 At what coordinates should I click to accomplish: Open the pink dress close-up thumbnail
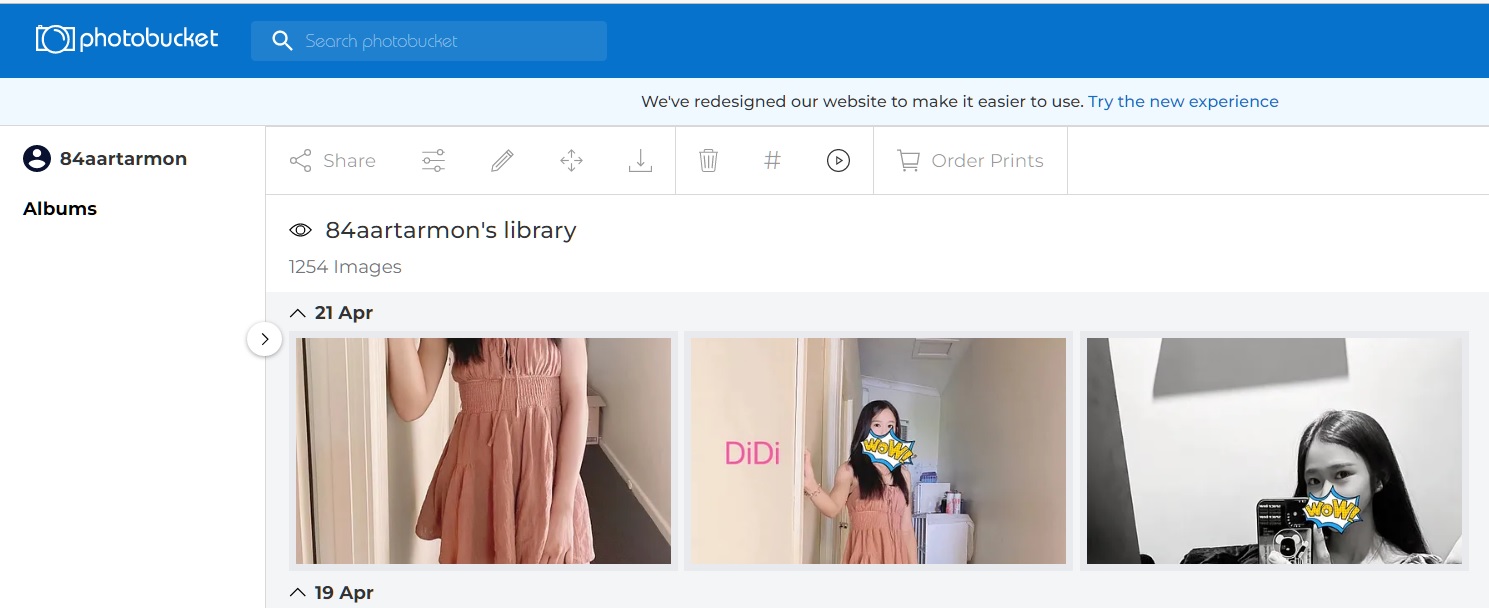(483, 451)
